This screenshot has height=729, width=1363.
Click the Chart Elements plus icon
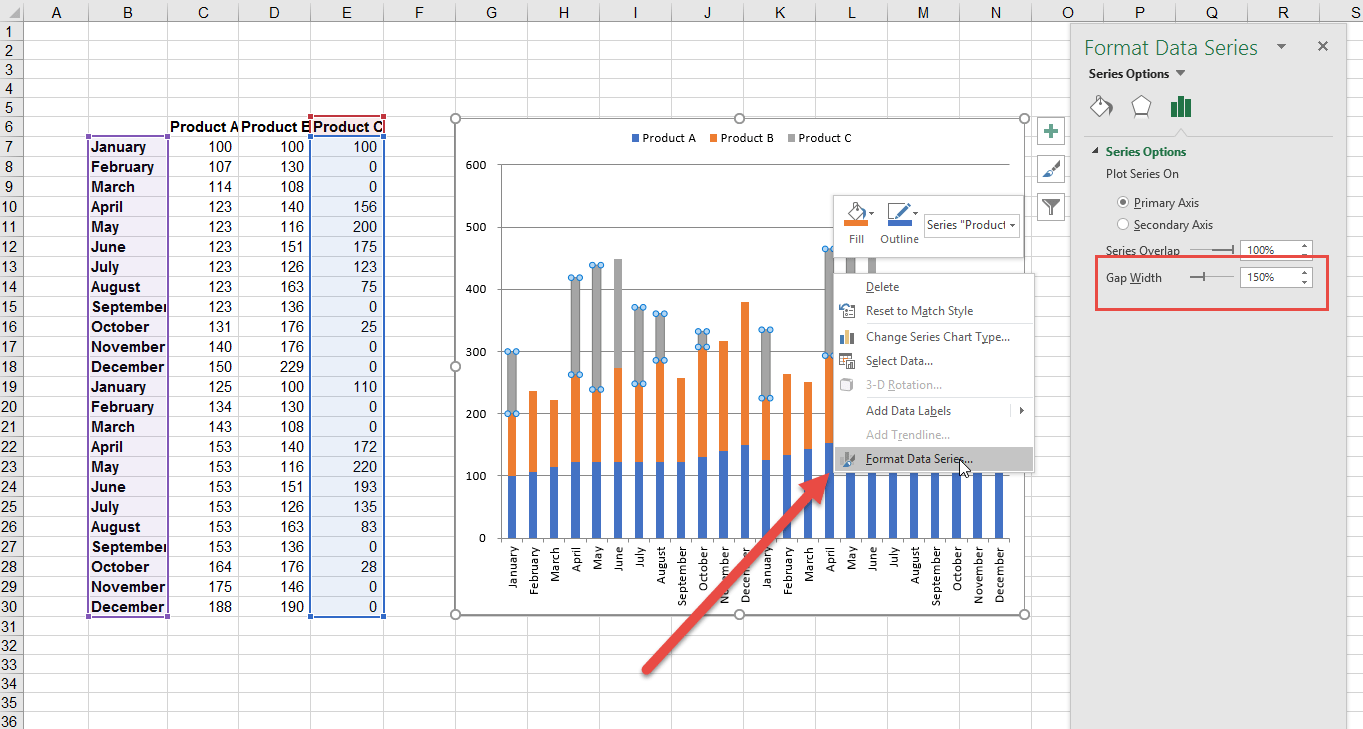pyautogui.click(x=1050, y=130)
